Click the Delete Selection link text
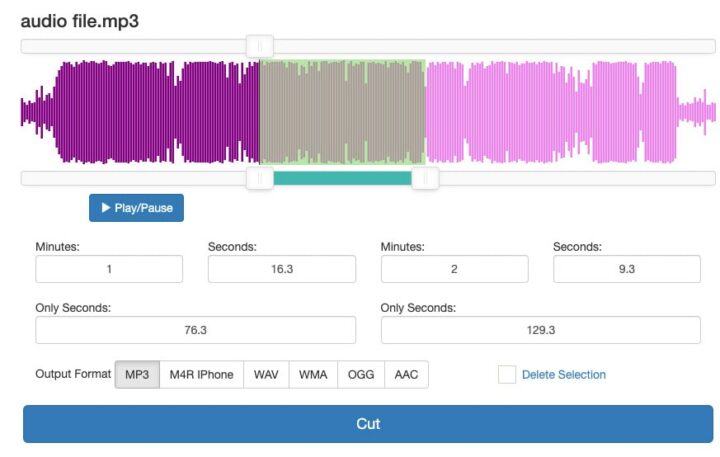Image resolution: width=720 pixels, height=457 pixels. 564,375
